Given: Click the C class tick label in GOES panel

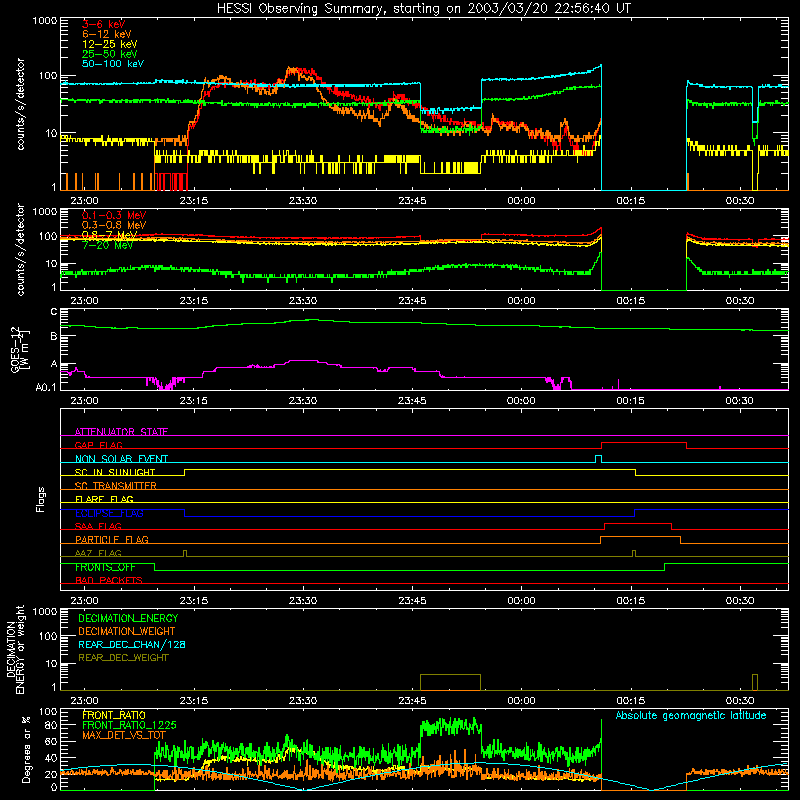Looking at the screenshot, I should pyautogui.click(x=54, y=312).
